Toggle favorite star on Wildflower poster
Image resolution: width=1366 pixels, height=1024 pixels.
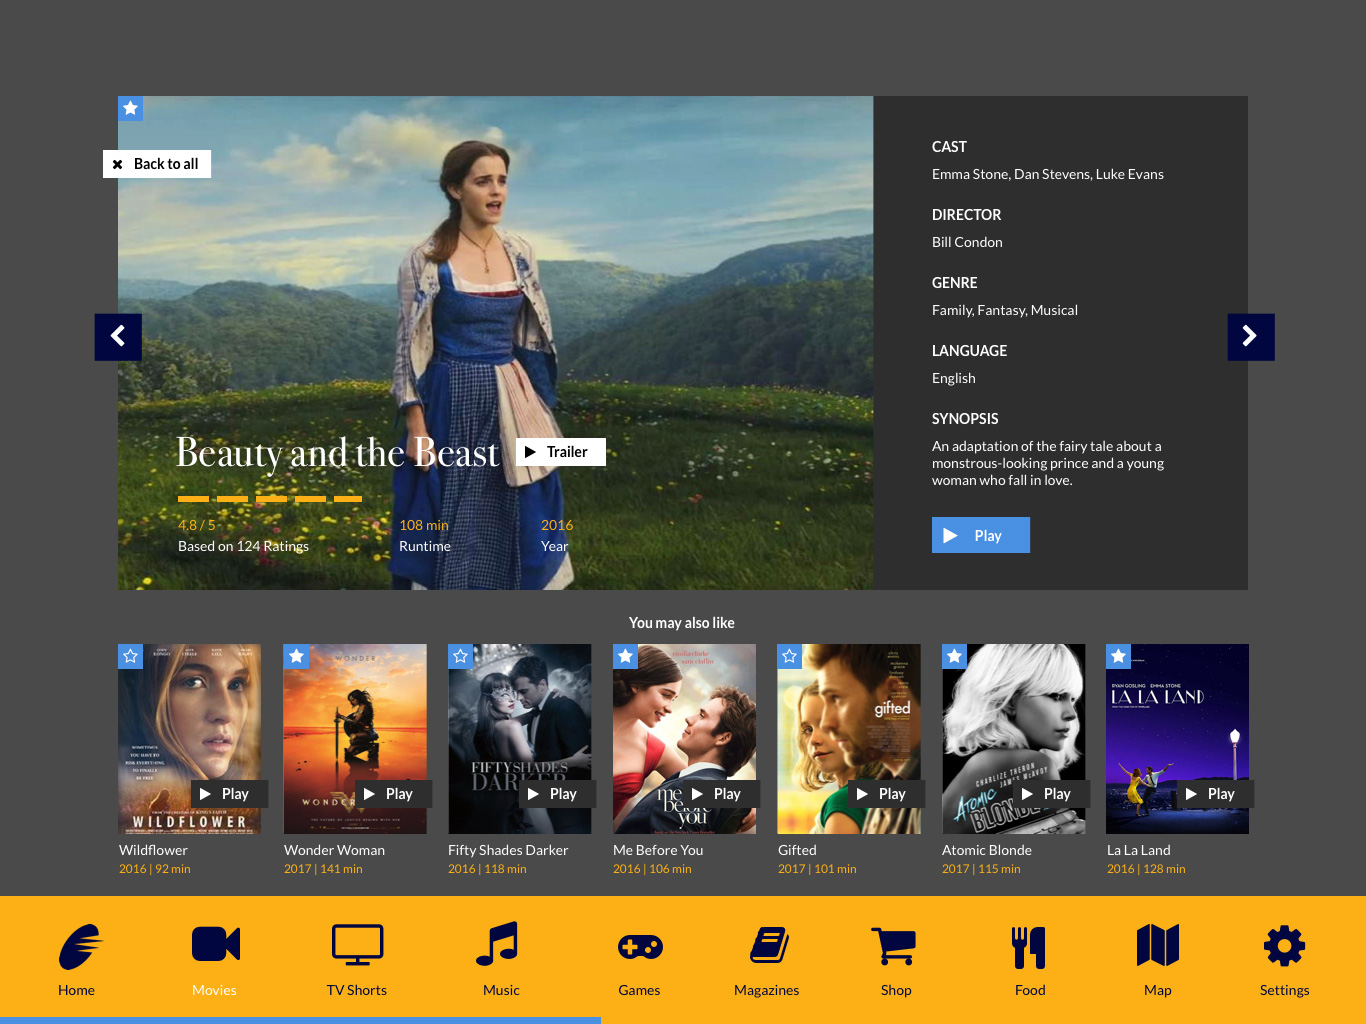pos(130,656)
